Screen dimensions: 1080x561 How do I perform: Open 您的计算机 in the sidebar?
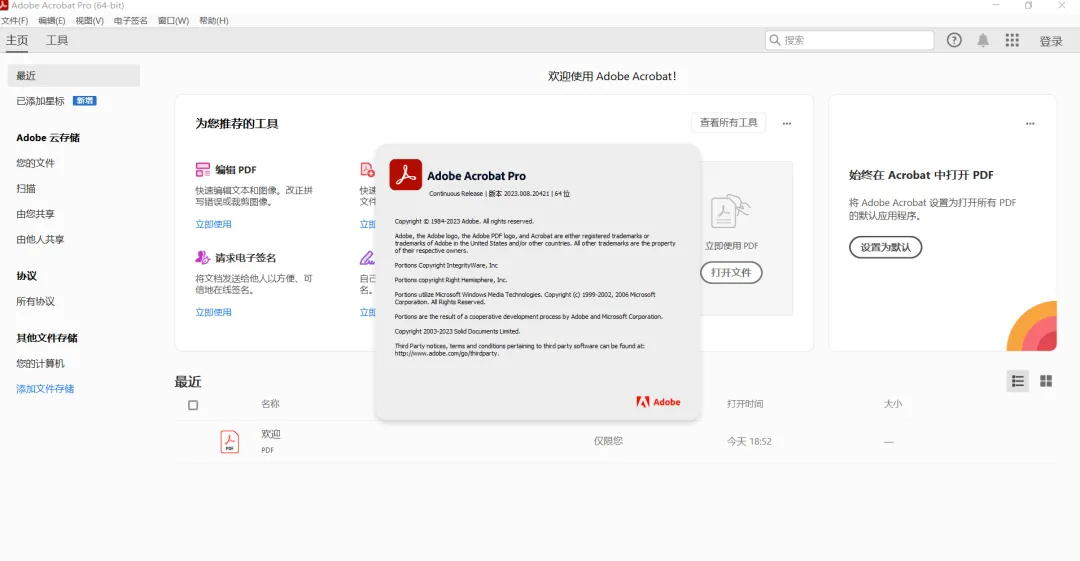(x=41, y=364)
